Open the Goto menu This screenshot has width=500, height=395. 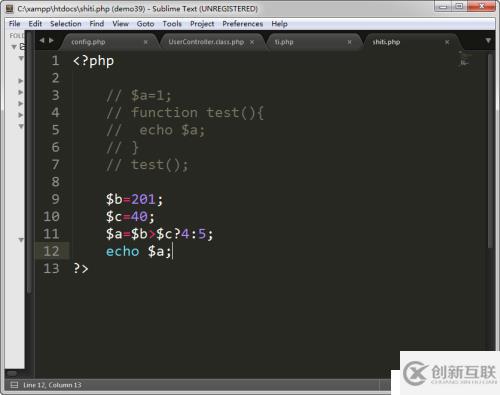[145, 24]
